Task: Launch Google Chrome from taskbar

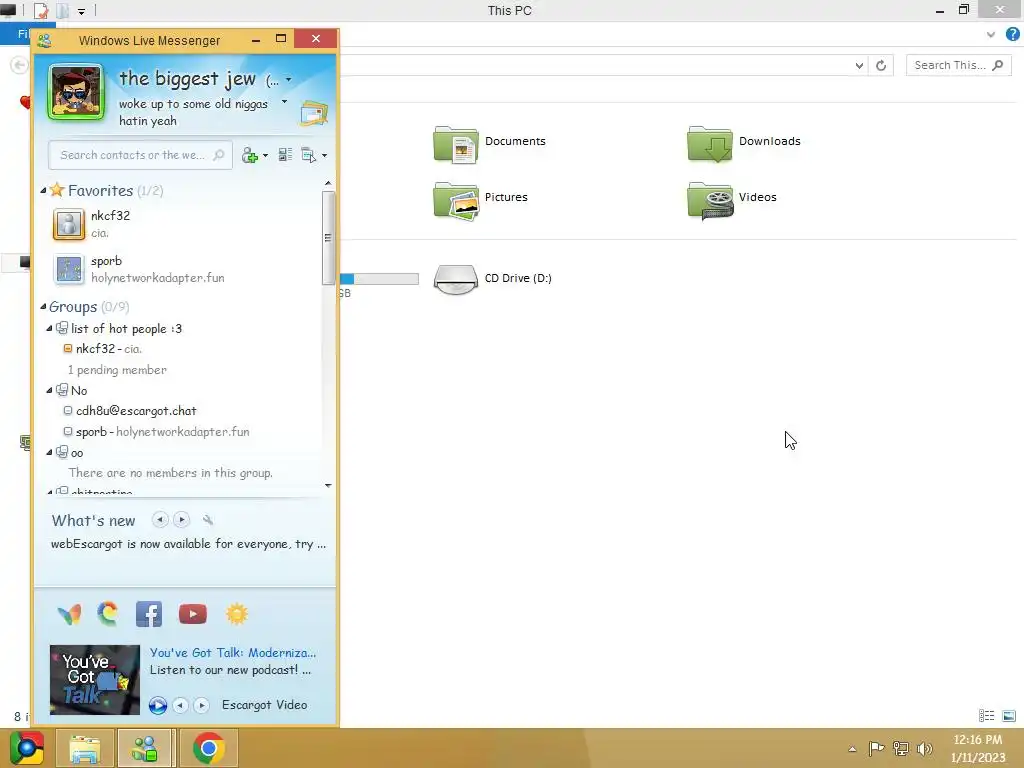Action: pyautogui.click(x=208, y=748)
